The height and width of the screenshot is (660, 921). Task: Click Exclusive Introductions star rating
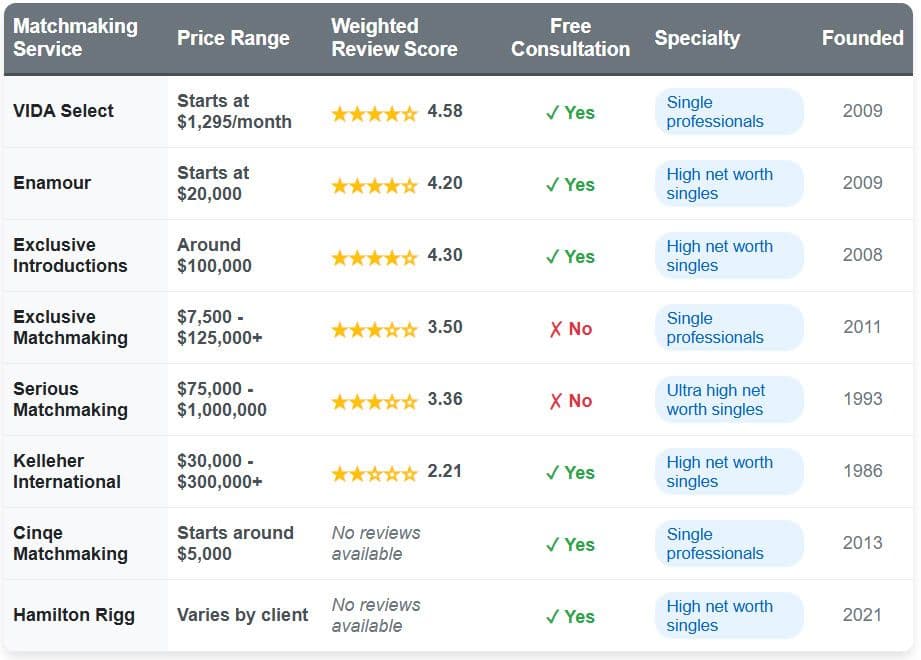point(374,257)
